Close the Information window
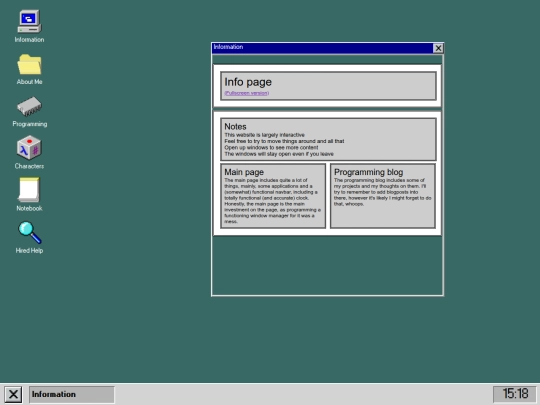The width and height of the screenshot is (540, 405). point(438,48)
